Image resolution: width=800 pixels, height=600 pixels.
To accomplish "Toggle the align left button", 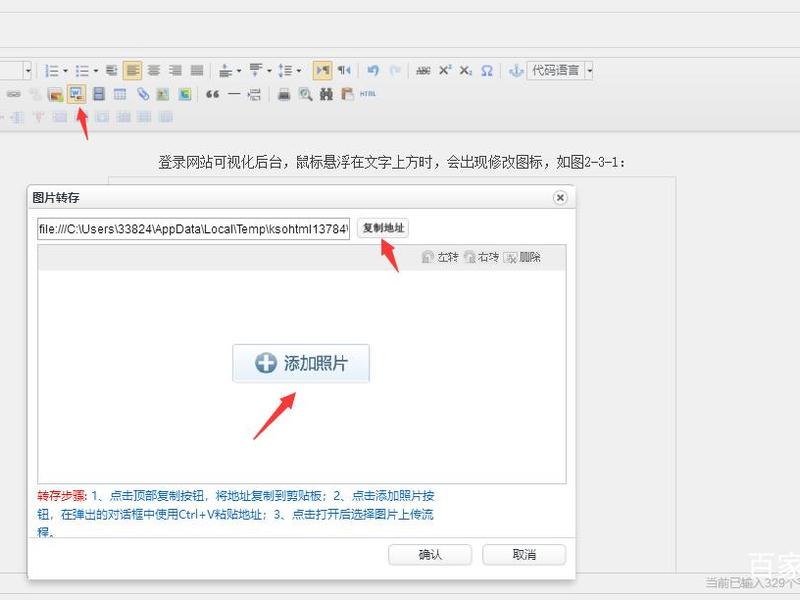I will coord(133,70).
